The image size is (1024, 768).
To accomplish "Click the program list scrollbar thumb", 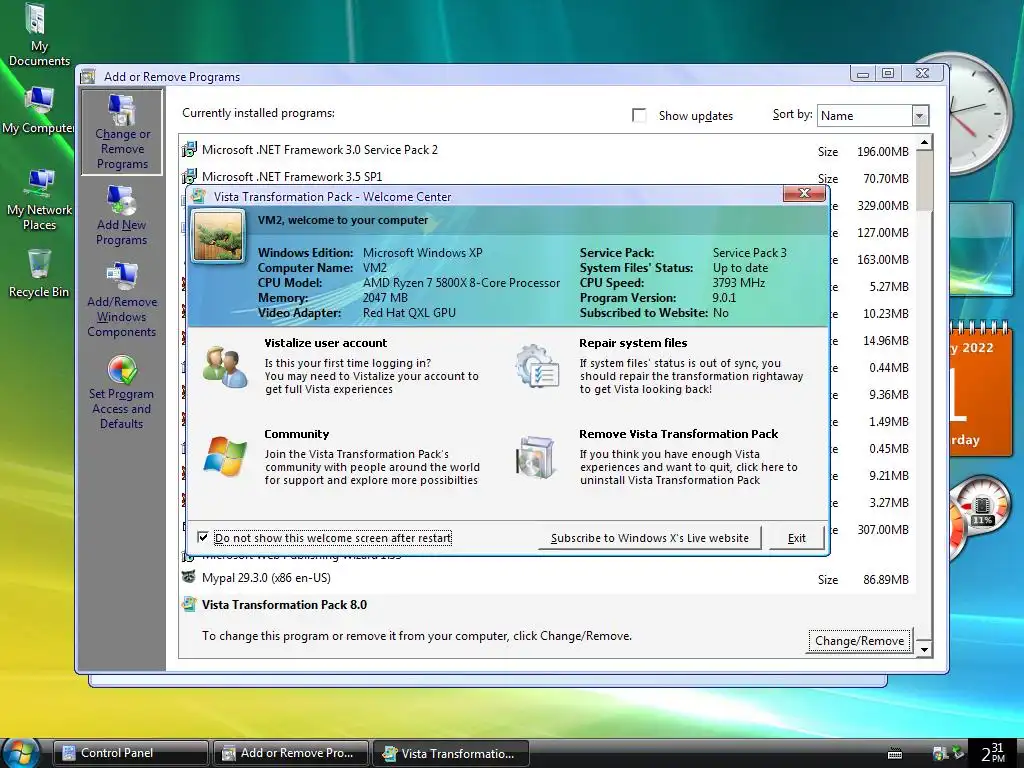I will point(924,181).
